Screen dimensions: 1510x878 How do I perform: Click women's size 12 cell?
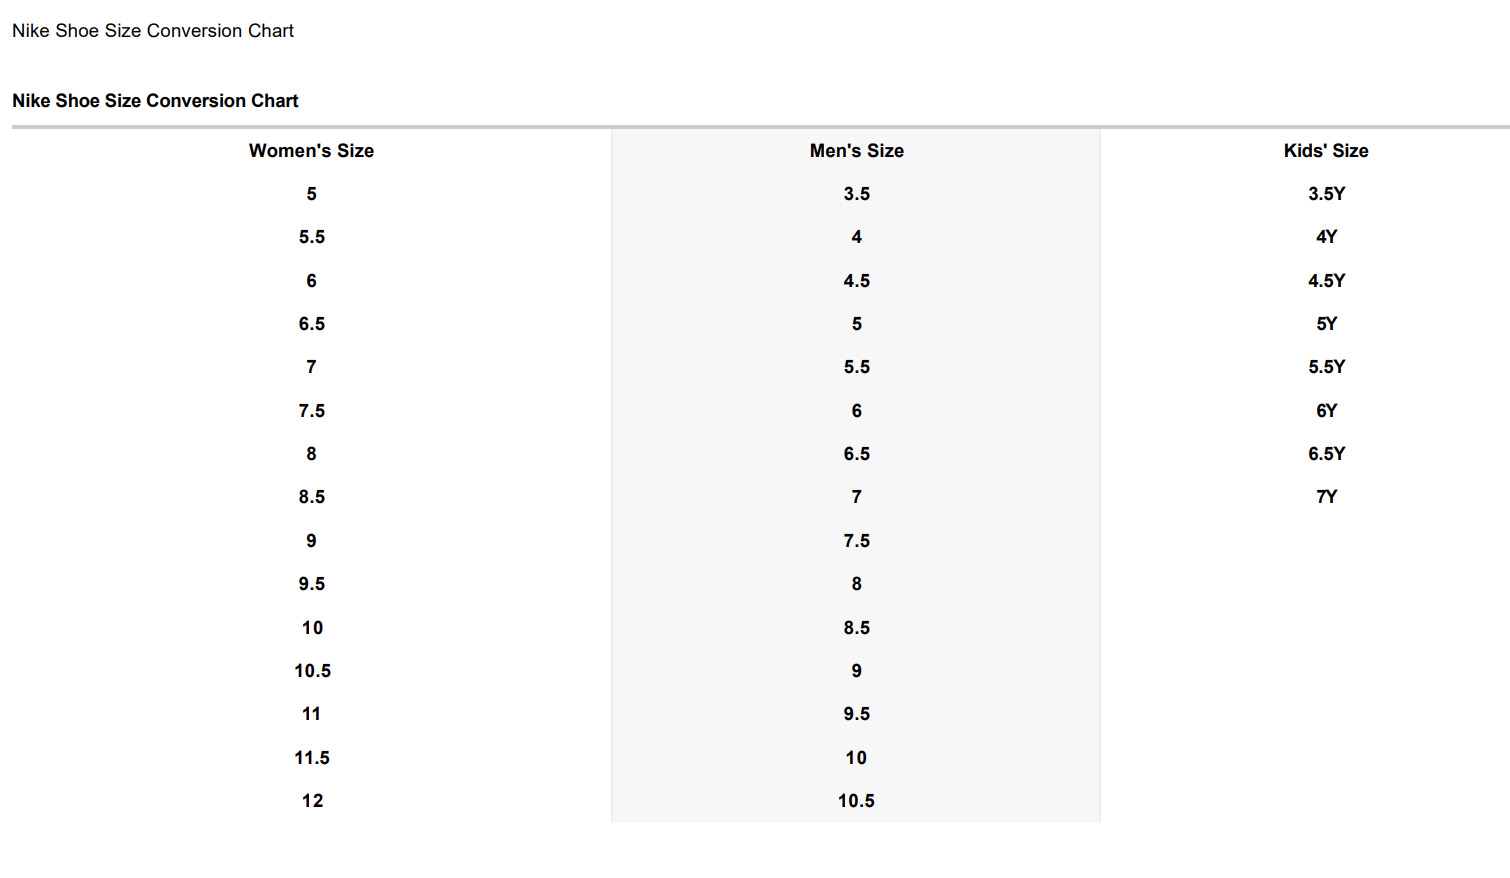(x=312, y=801)
